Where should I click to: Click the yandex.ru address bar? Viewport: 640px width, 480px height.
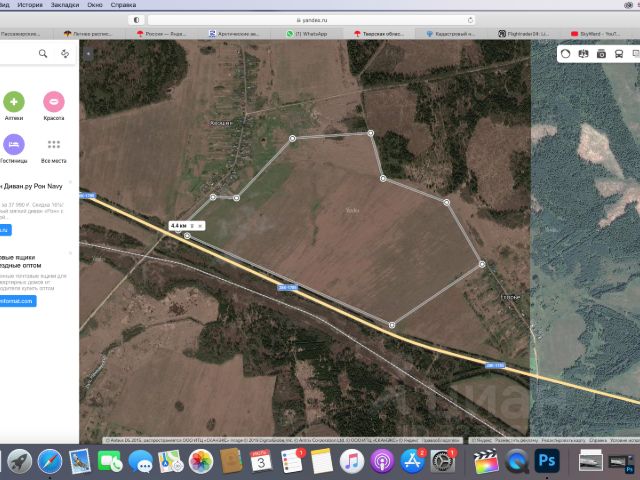[311, 20]
